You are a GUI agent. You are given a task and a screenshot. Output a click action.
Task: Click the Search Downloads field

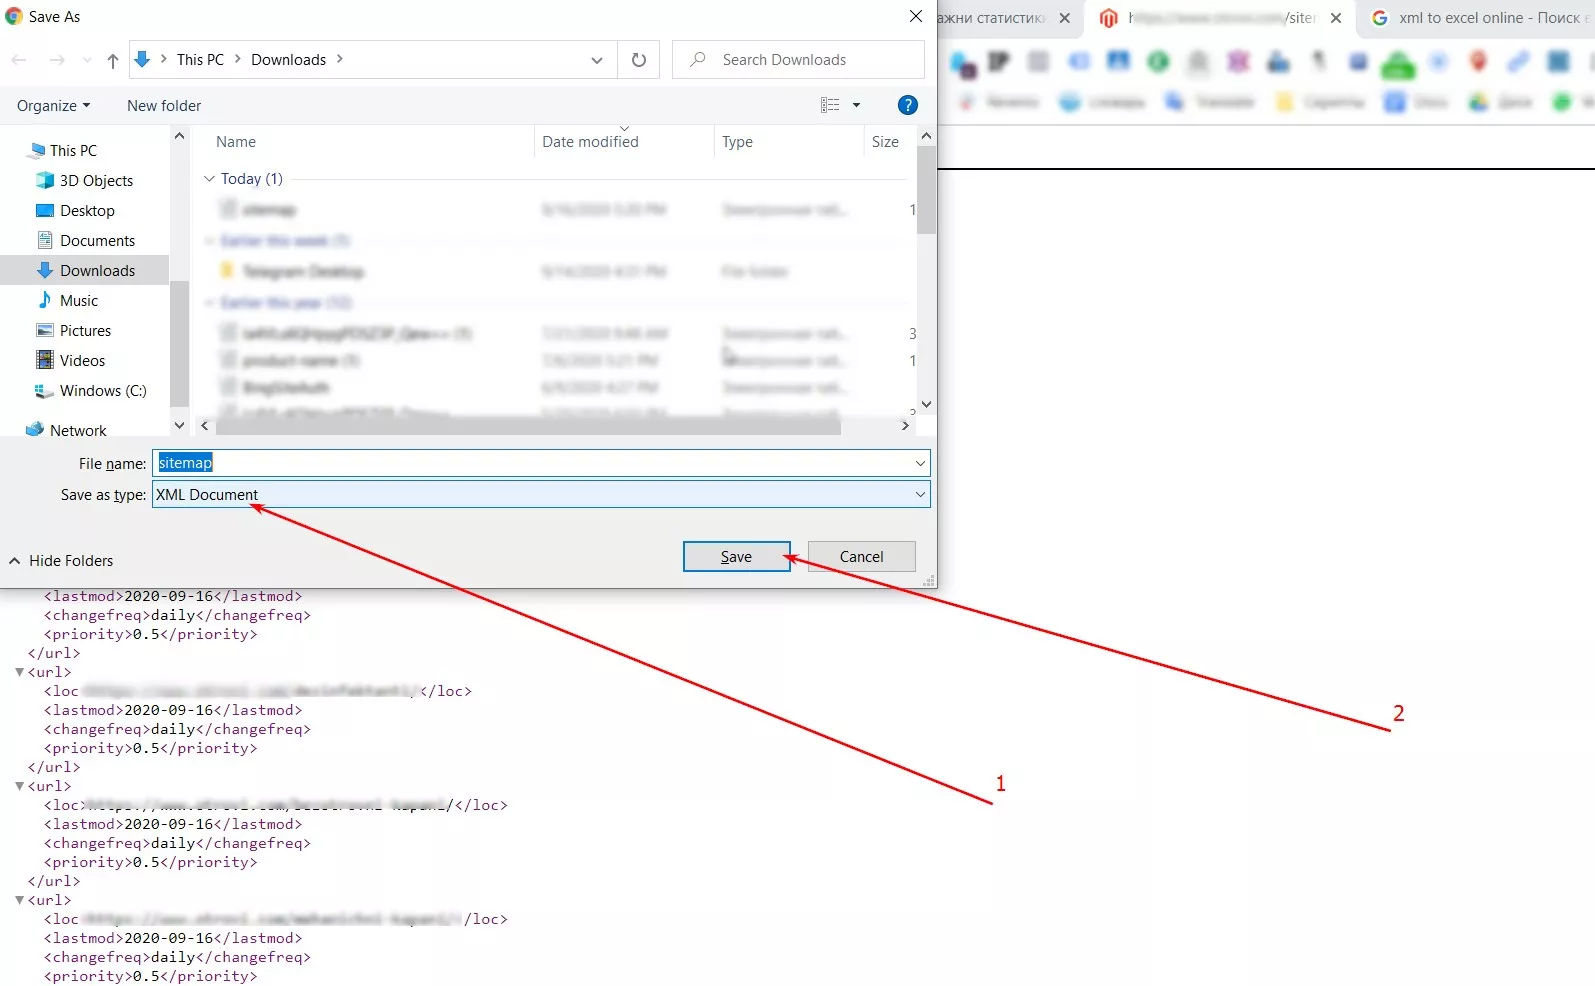798,60
